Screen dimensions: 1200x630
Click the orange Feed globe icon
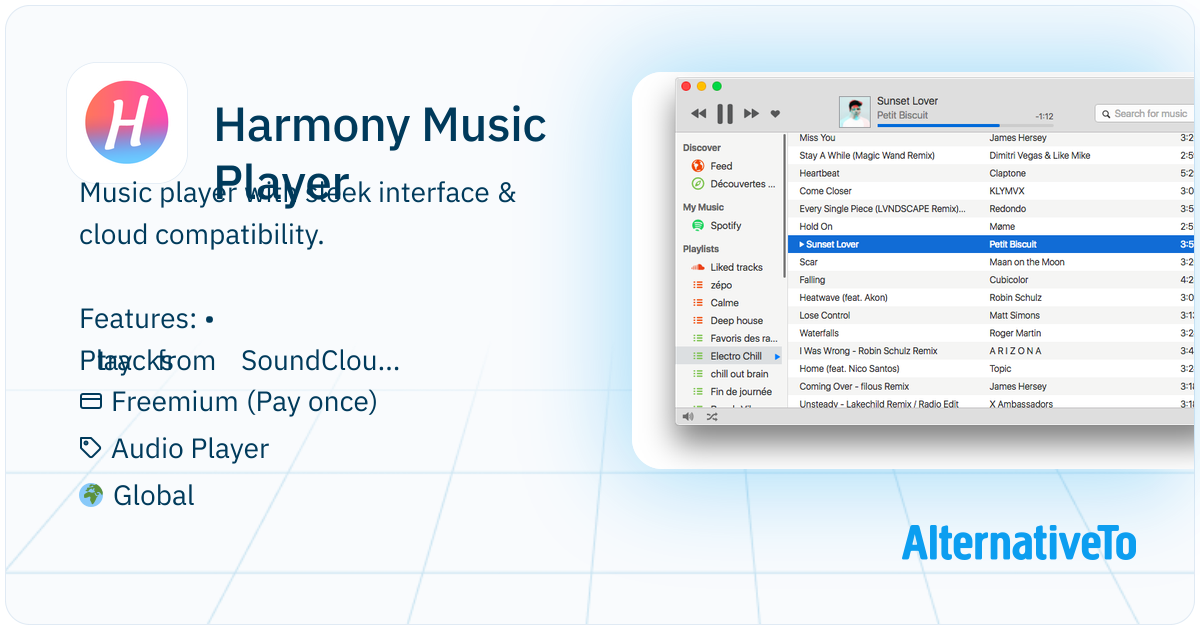point(698,166)
